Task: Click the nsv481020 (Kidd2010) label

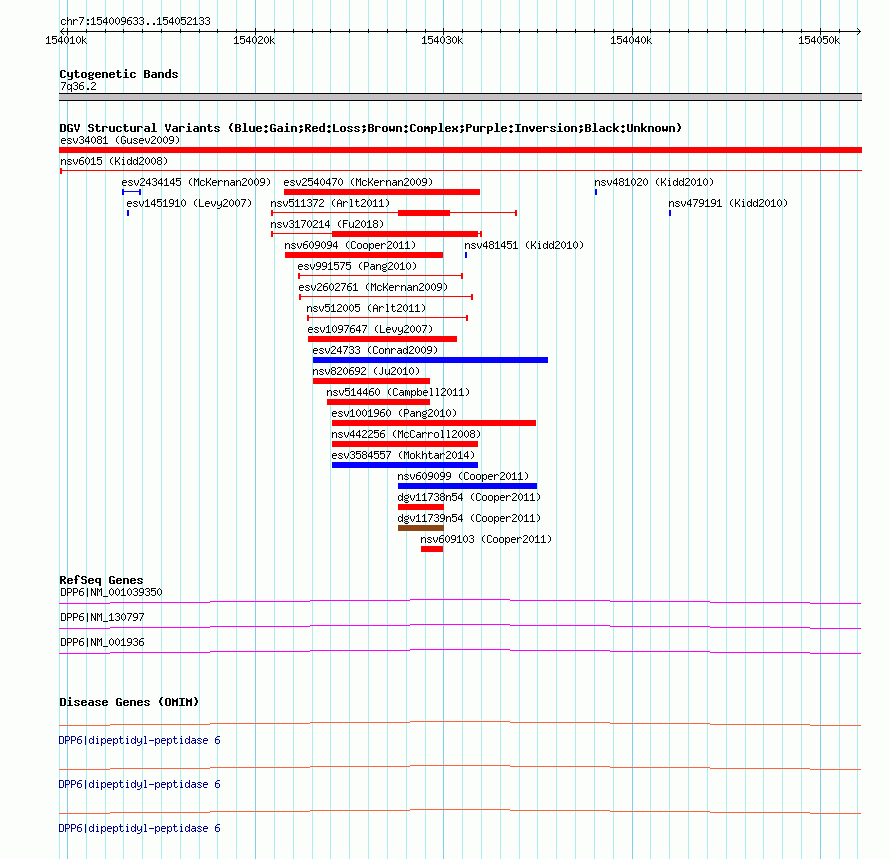Action: click(654, 182)
